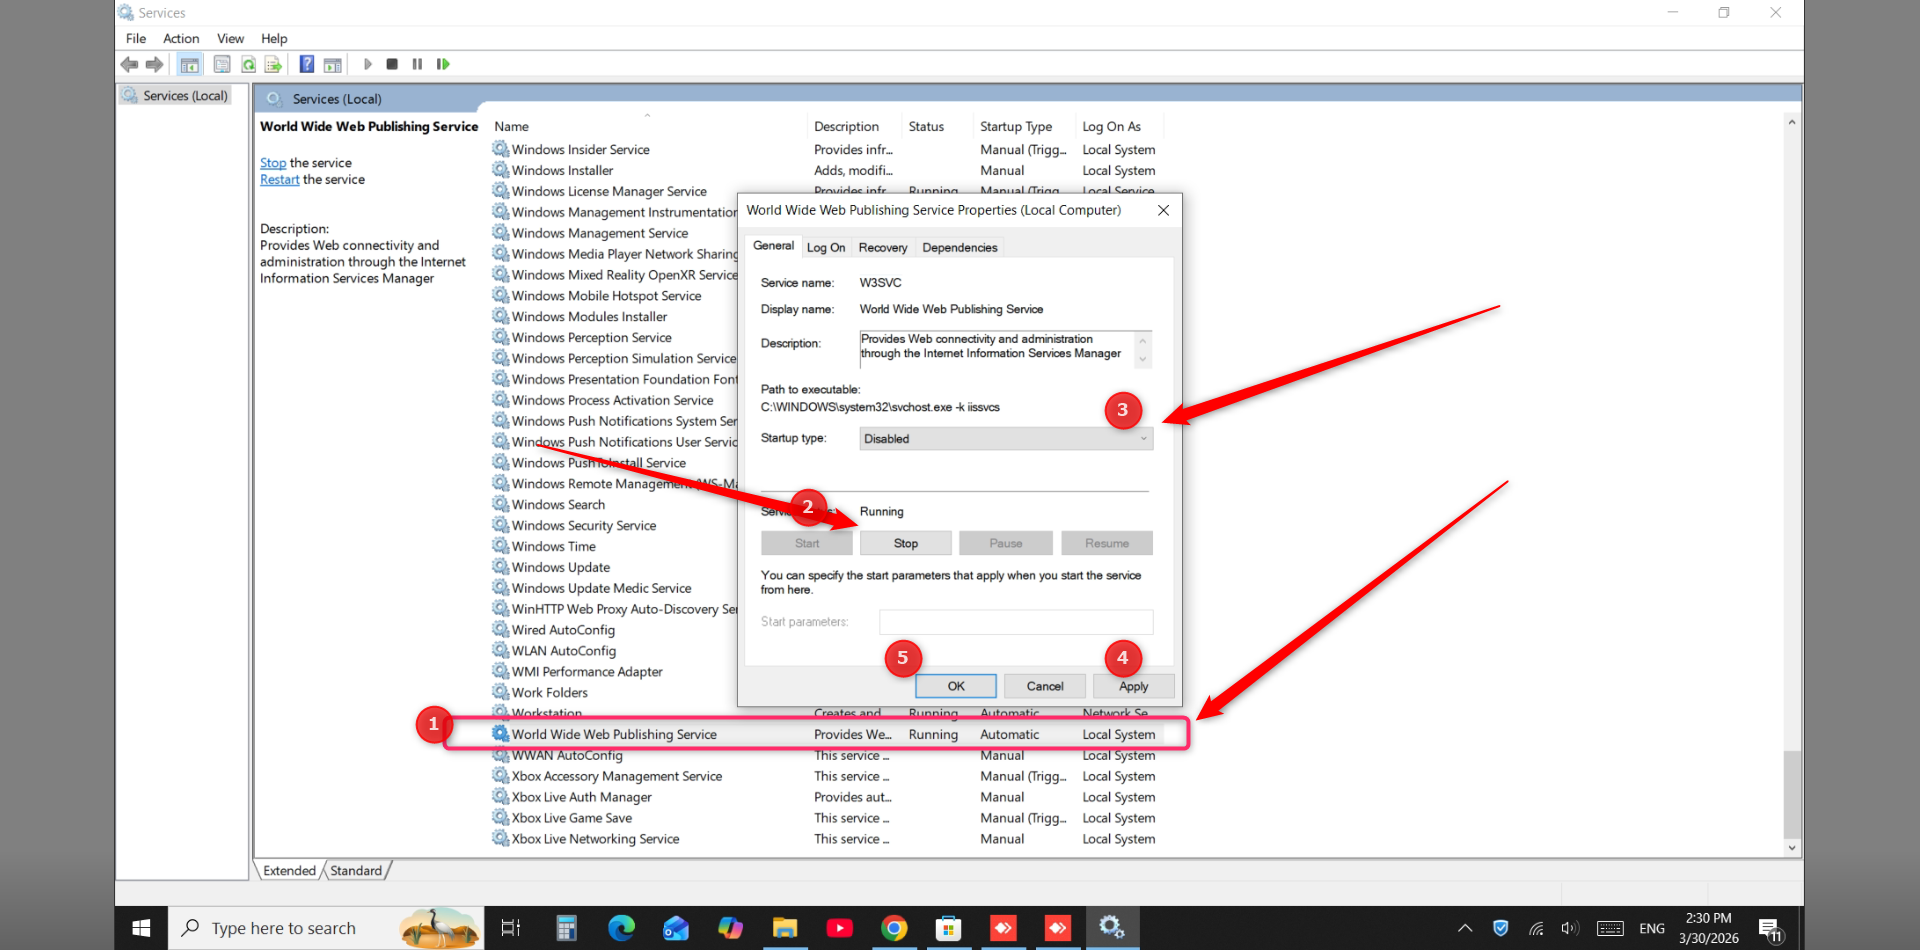Select the General tab in Properties dialog
Image resolution: width=1920 pixels, height=950 pixels.
click(x=773, y=246)
